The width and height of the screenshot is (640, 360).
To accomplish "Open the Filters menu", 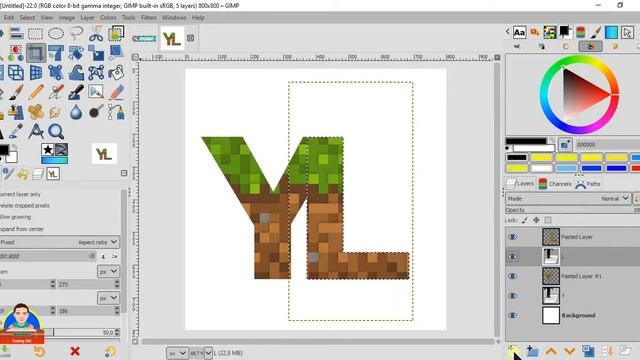I will 149,18.
